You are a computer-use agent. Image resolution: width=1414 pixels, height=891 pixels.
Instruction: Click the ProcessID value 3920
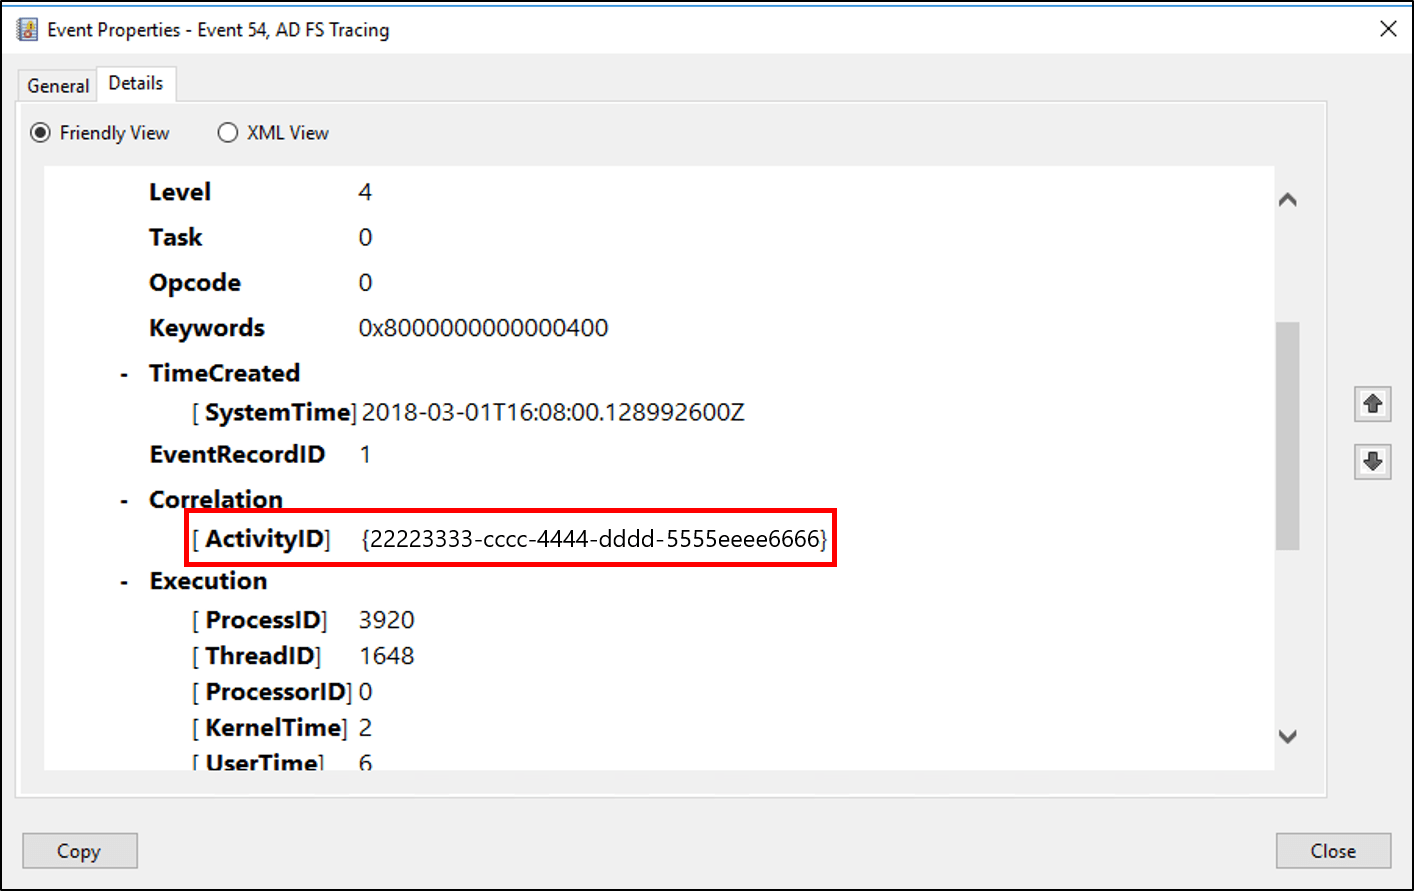click(x=386, y=619)
